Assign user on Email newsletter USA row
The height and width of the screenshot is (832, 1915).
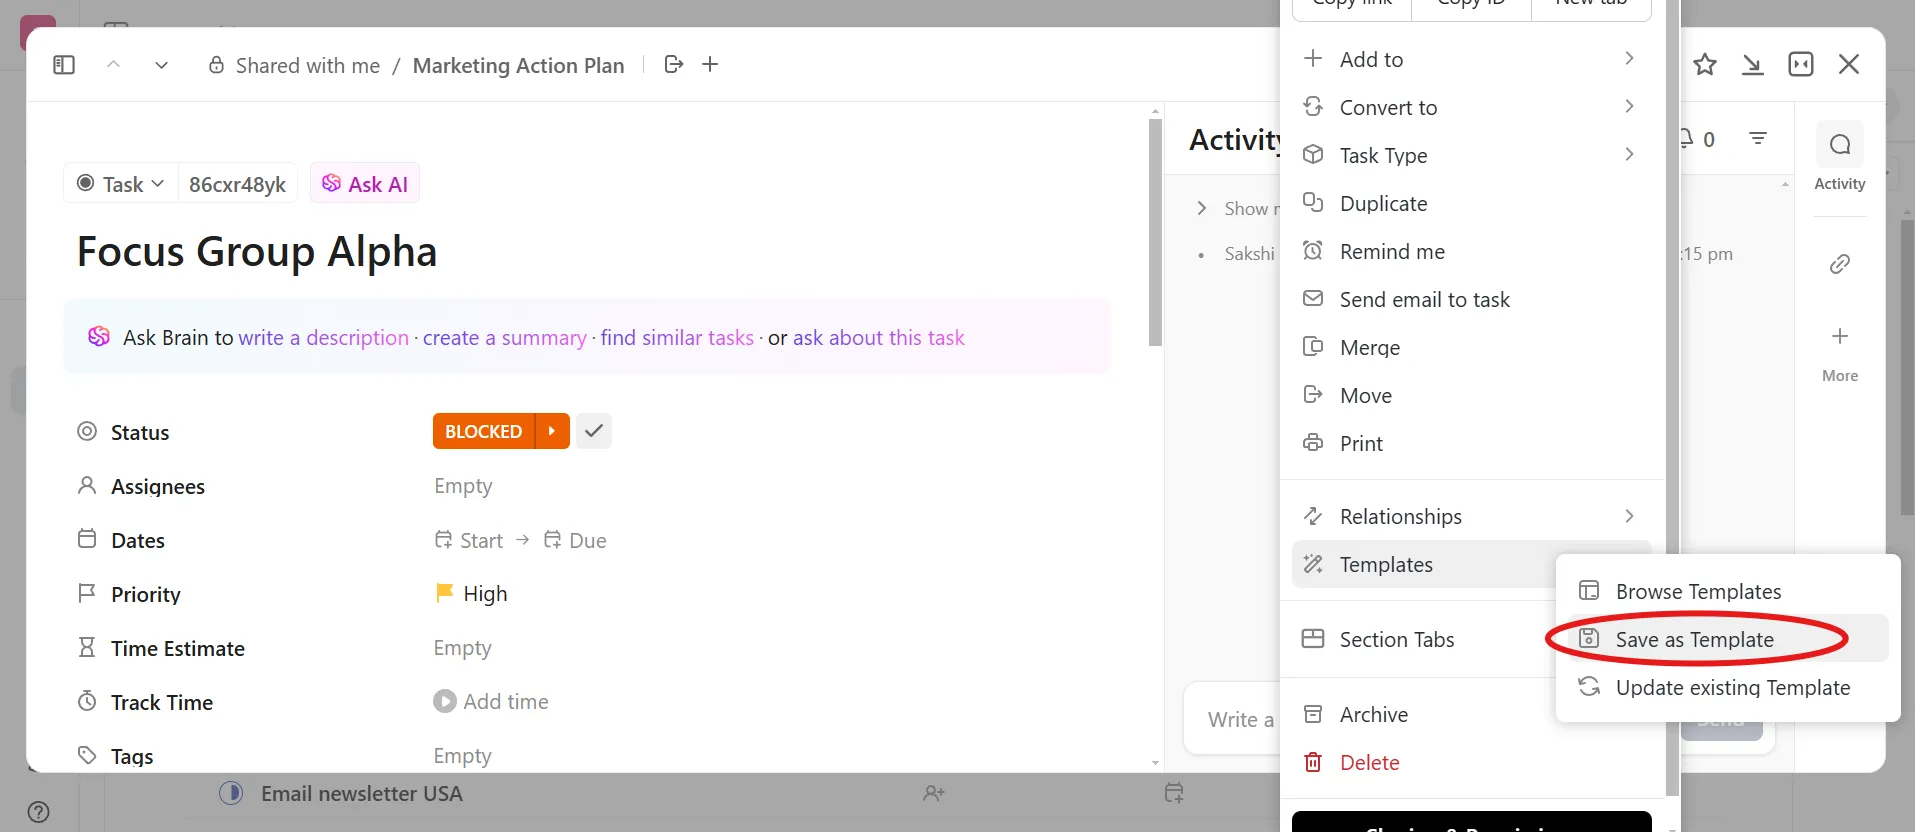(934, 793)
